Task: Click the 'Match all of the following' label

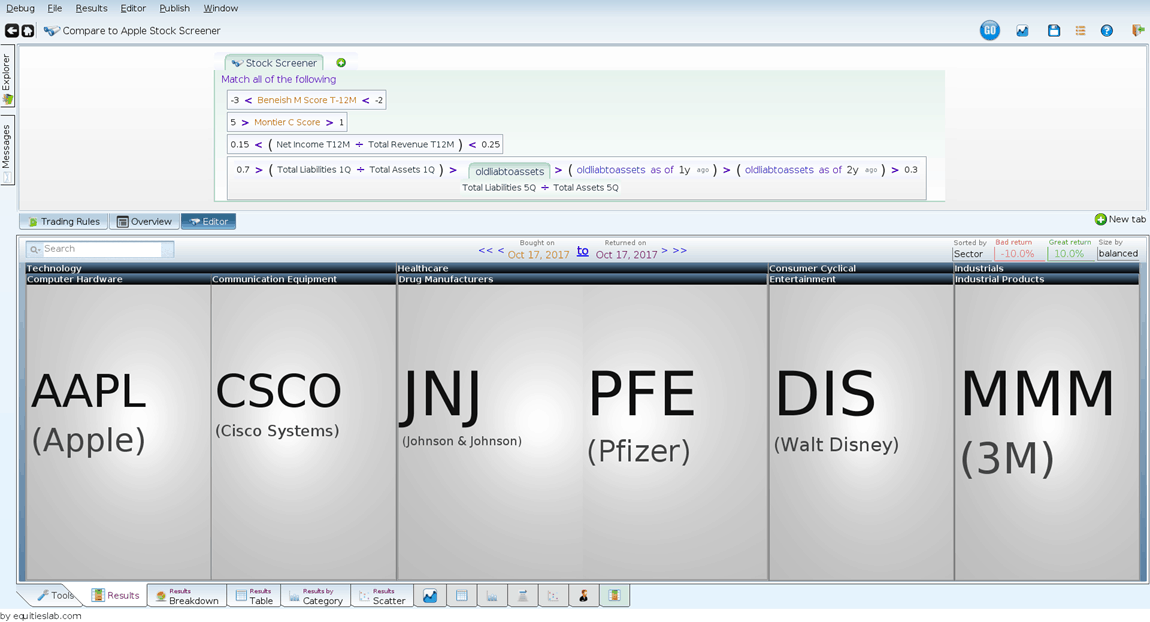Action: tap(279, 79)
